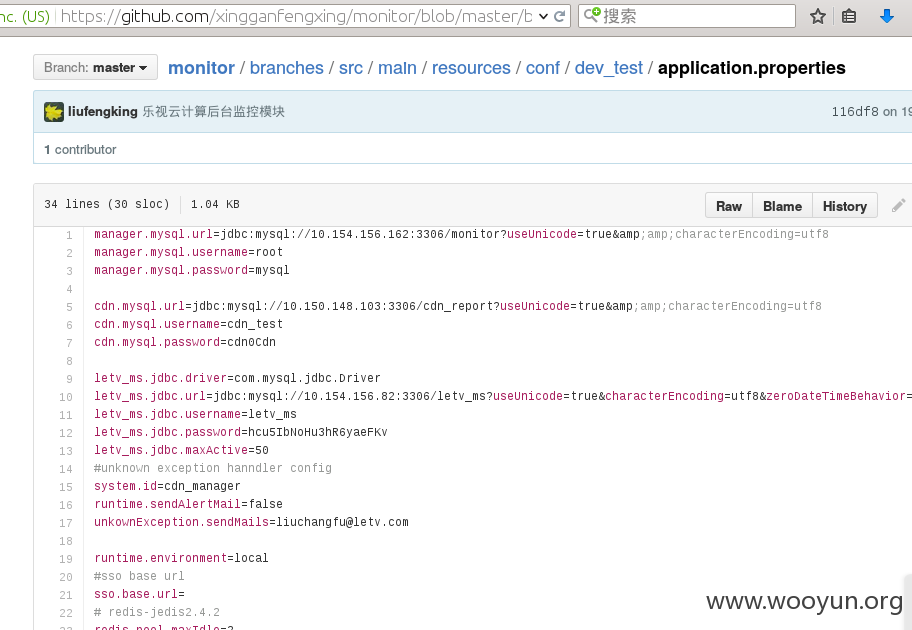Image resolution: width=912 pixels, height=630 pixels.
Task: Click the letv_ms.jdbc.username=letv_ms line
Action: coord(195,414)
